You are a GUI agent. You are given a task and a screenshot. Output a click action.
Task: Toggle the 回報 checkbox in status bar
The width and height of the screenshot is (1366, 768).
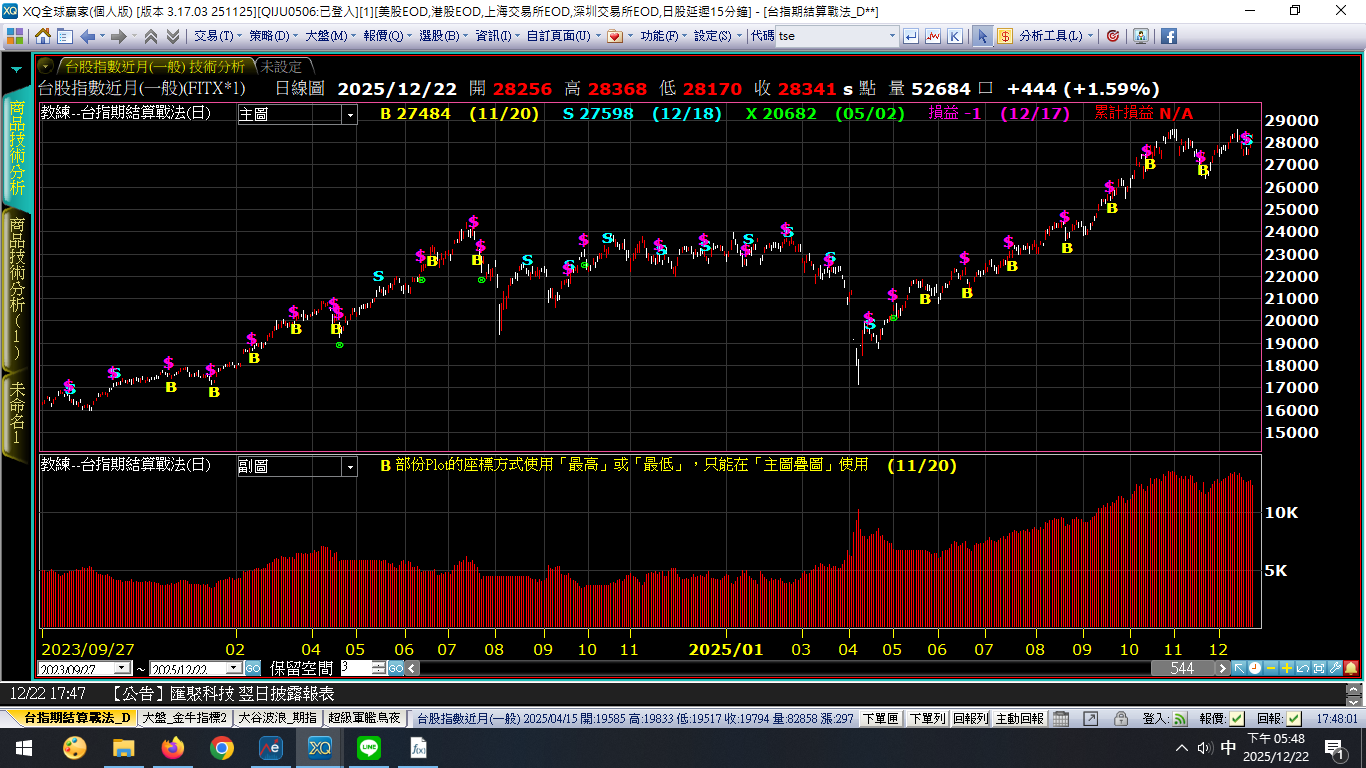coord(1294,718)
